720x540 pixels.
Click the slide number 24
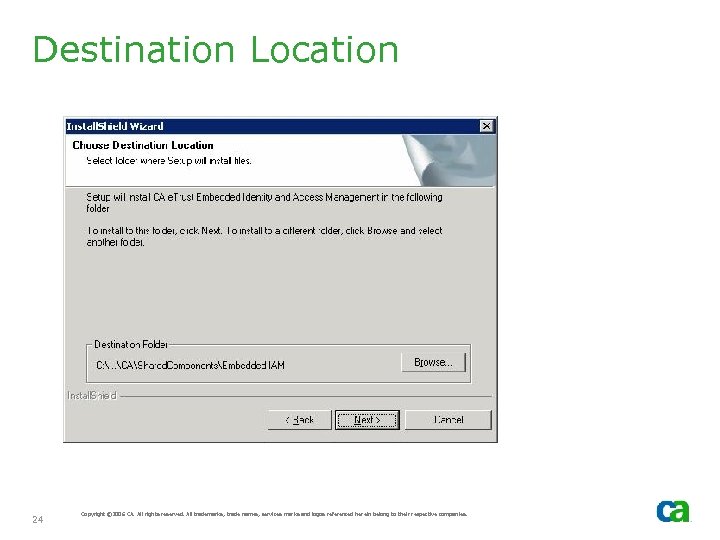[38, 519]
